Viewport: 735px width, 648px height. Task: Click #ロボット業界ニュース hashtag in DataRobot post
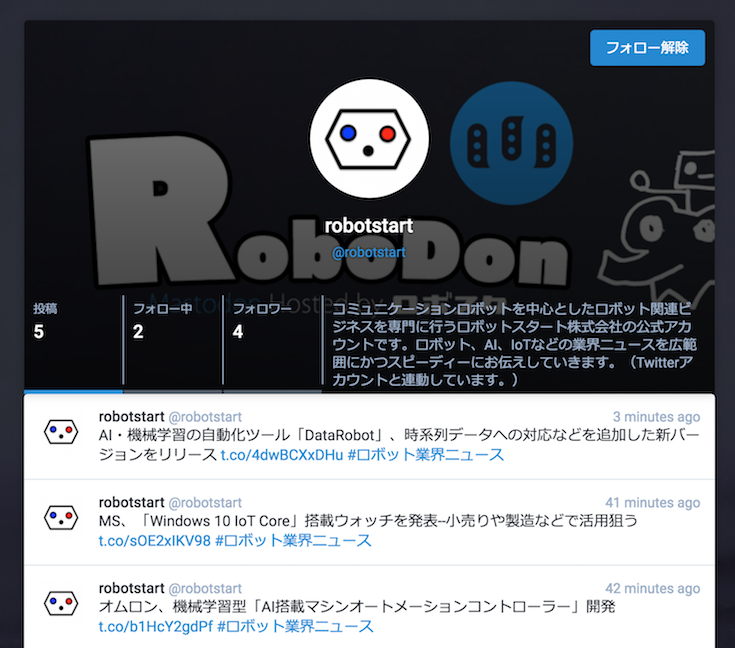point(426,454)
